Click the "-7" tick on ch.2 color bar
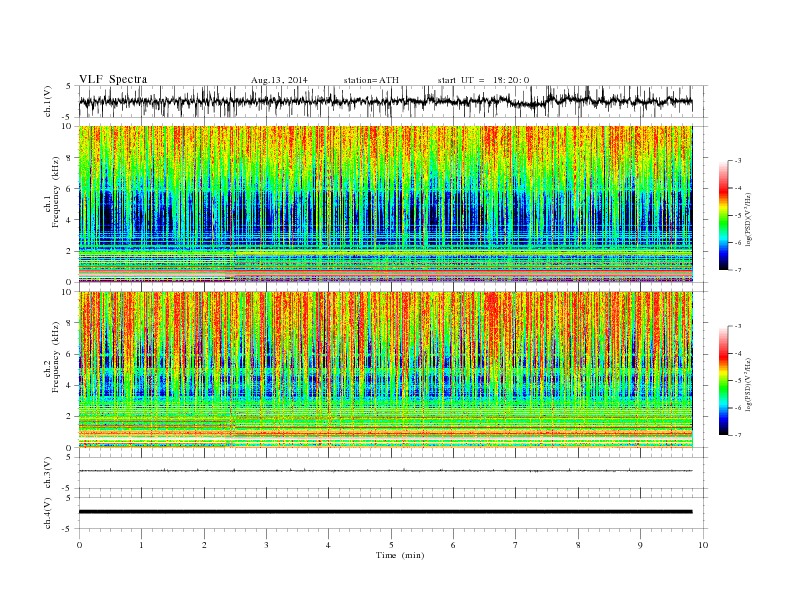The image size is (792, 612). coord(738,435)
